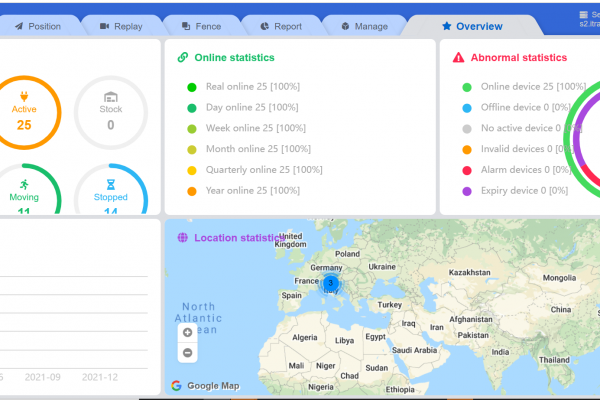
Task: Click 'Expiry device 0 [0%]' entry
Action: (x=525, y=190)
